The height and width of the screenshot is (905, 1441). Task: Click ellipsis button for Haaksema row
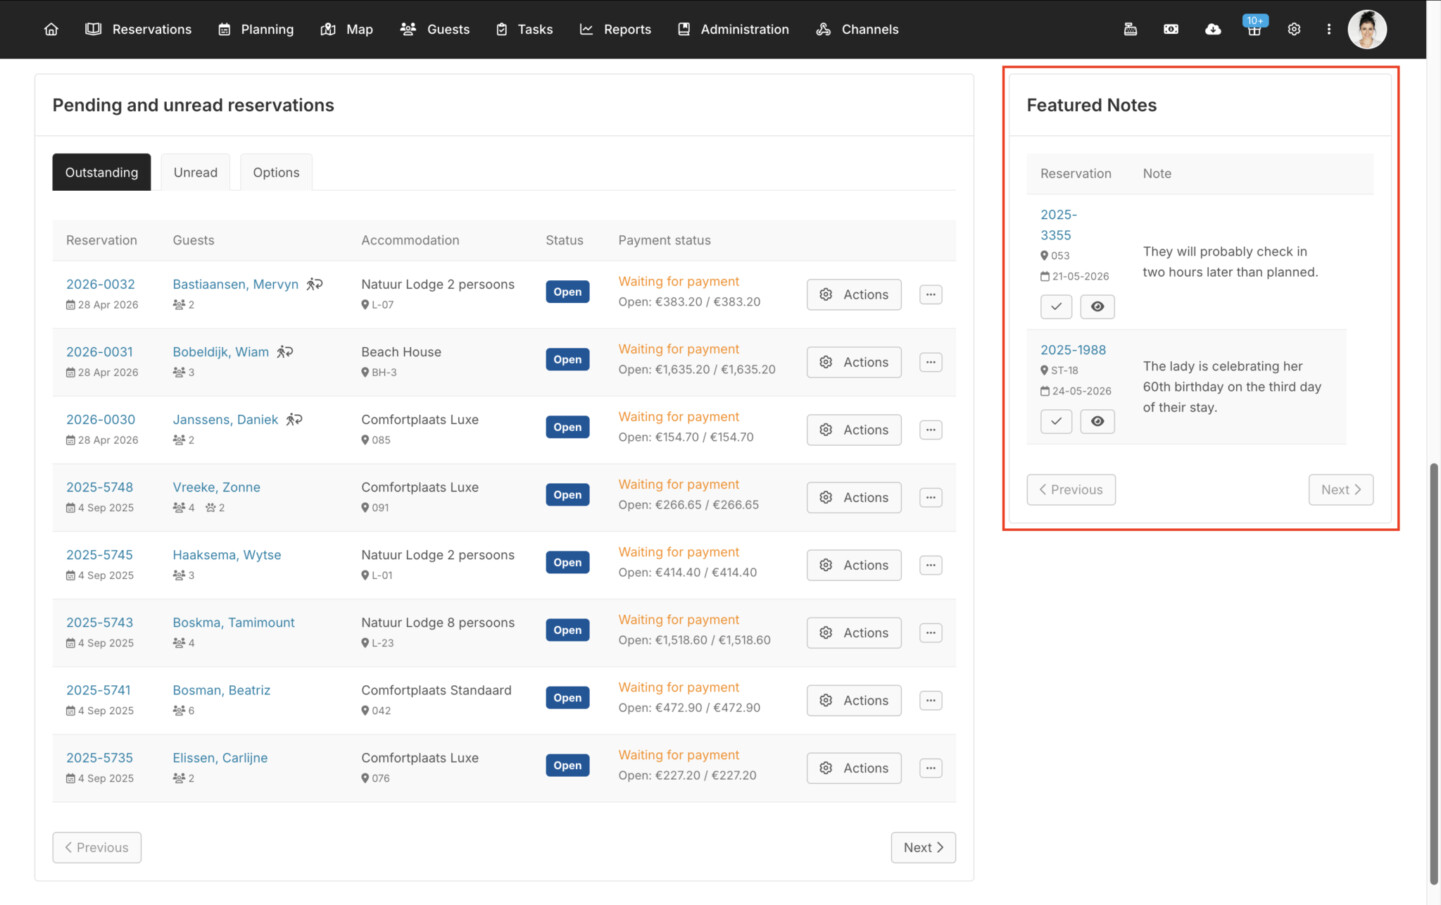coord(931,565)
